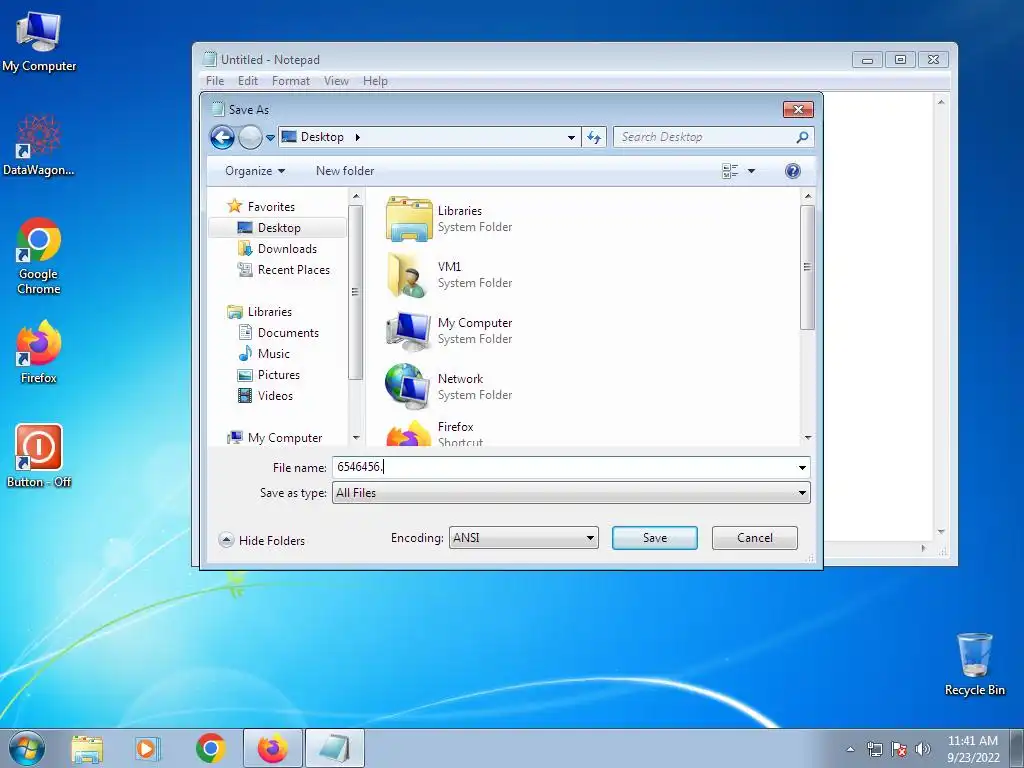The height and width of the screenshot is (768, 1024).
Task: Click the Firefox desktop shortcut
Action: click(x=39, y=352)
